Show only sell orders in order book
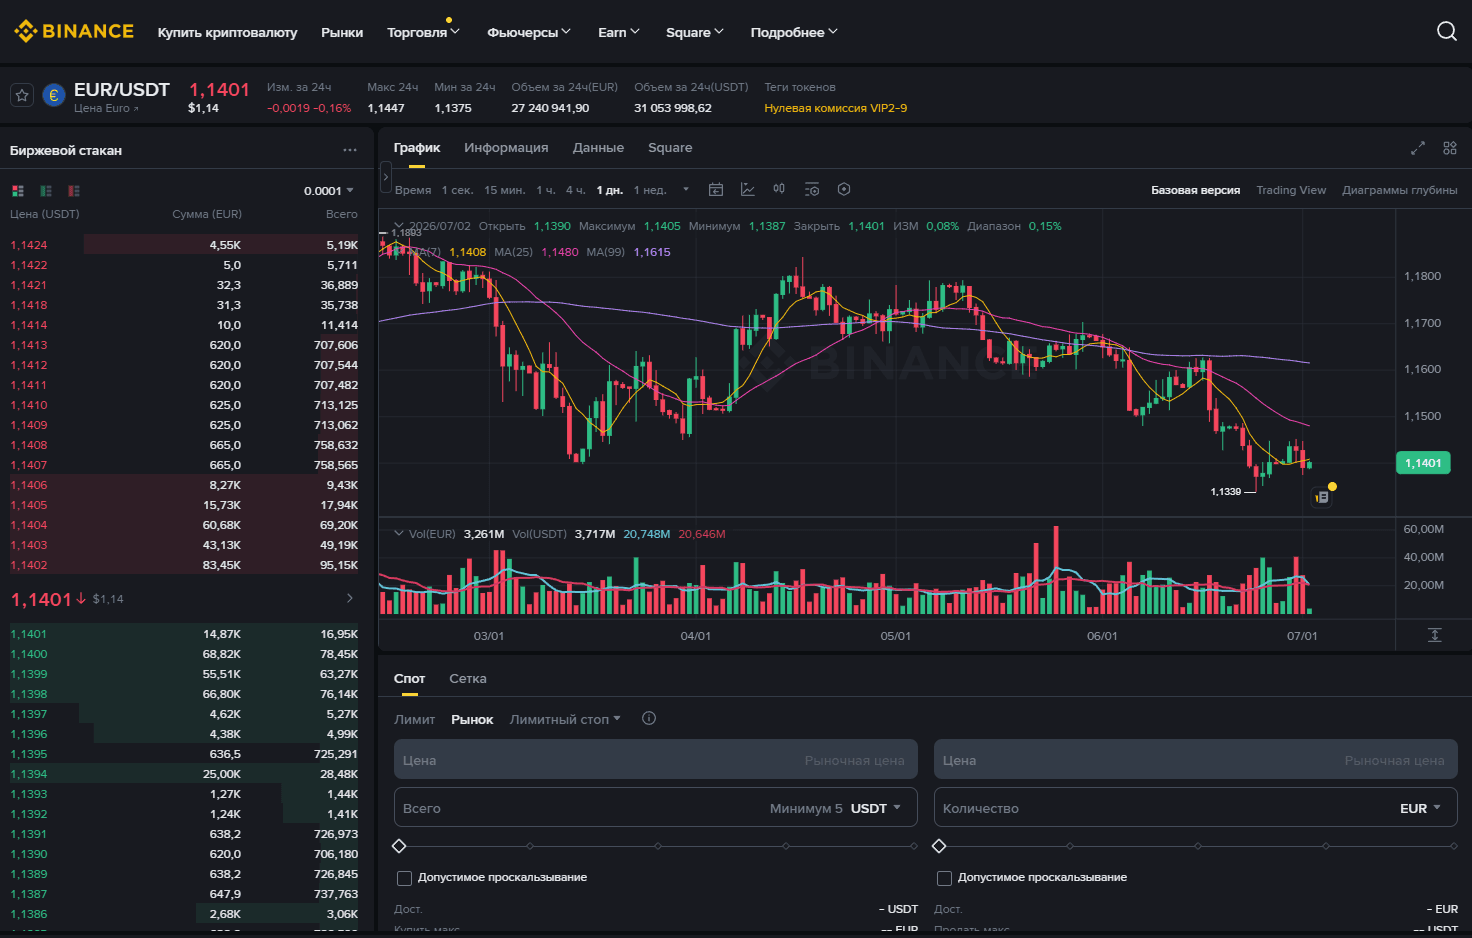Image resolution: width=1472 pixels, height=938 pixels. [73, 190]
